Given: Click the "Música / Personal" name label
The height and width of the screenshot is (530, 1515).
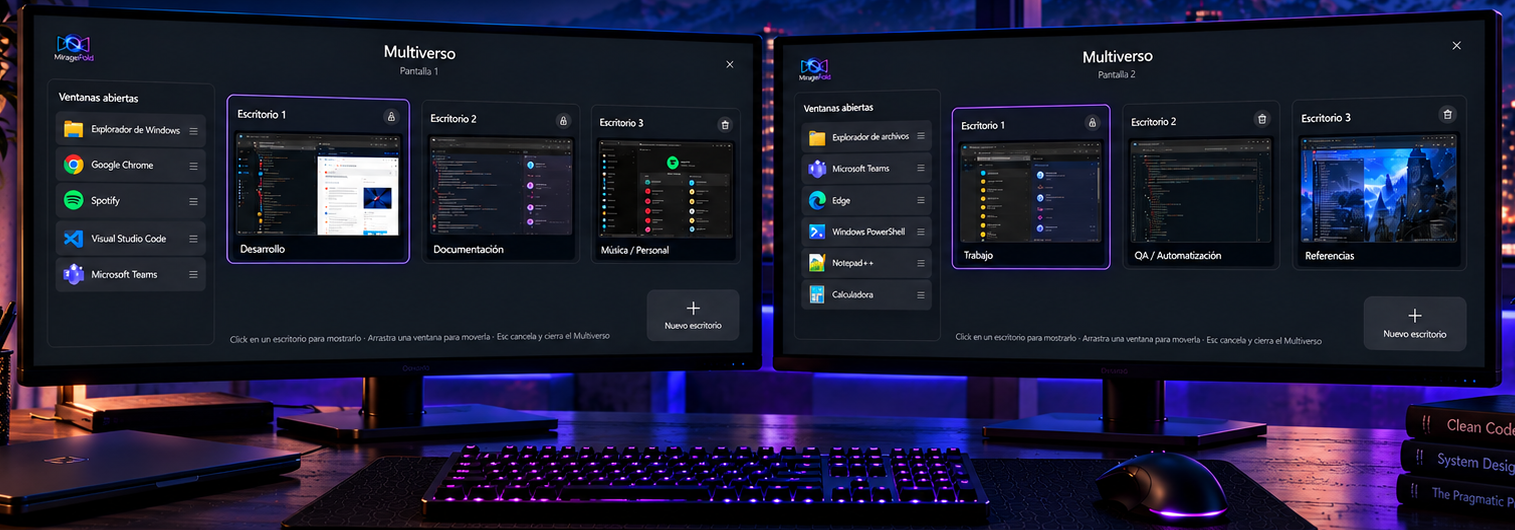Looking at the screenshot, I should coord(635,250).
